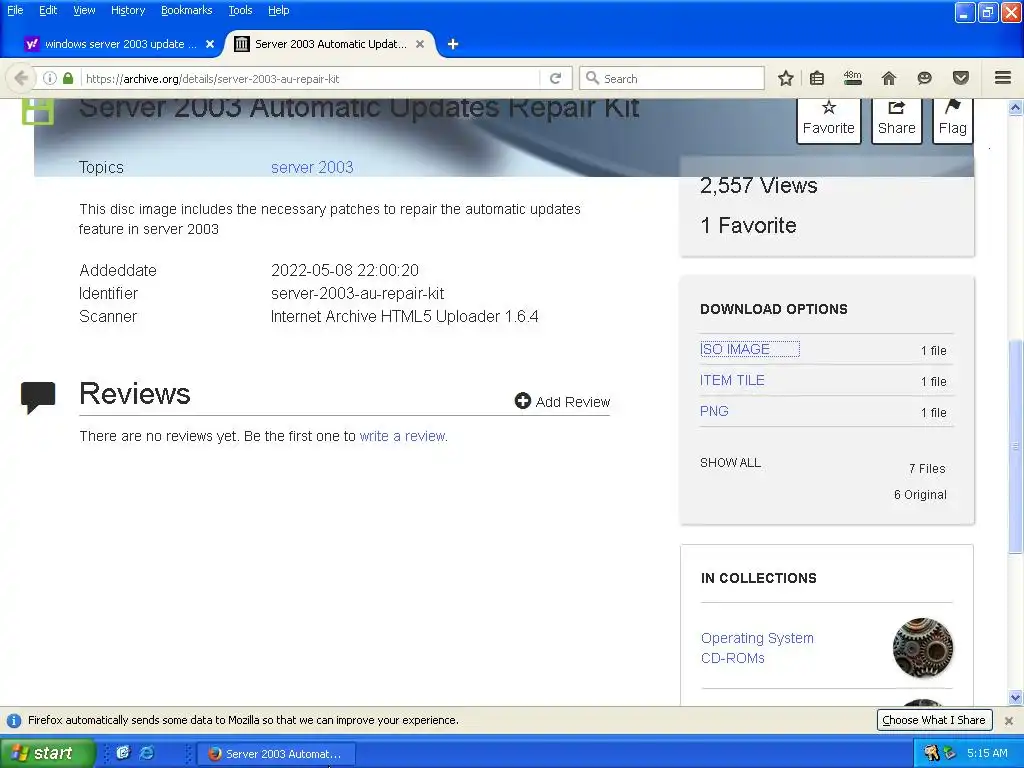Image resolution: width=1024 pixels, height=768 pixels.
Task: Open the Firefox hamburger menu
Action: click(x=1003, y=78)
